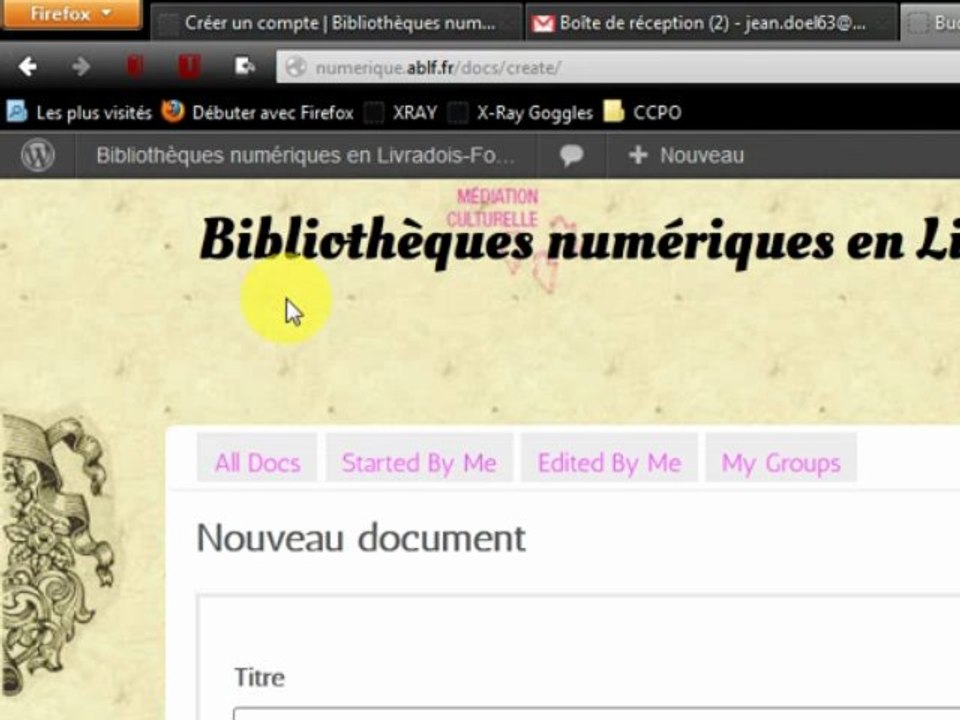
Task: Click the Gmail envelope icon on the tab
Action: [x=542, y=24]
